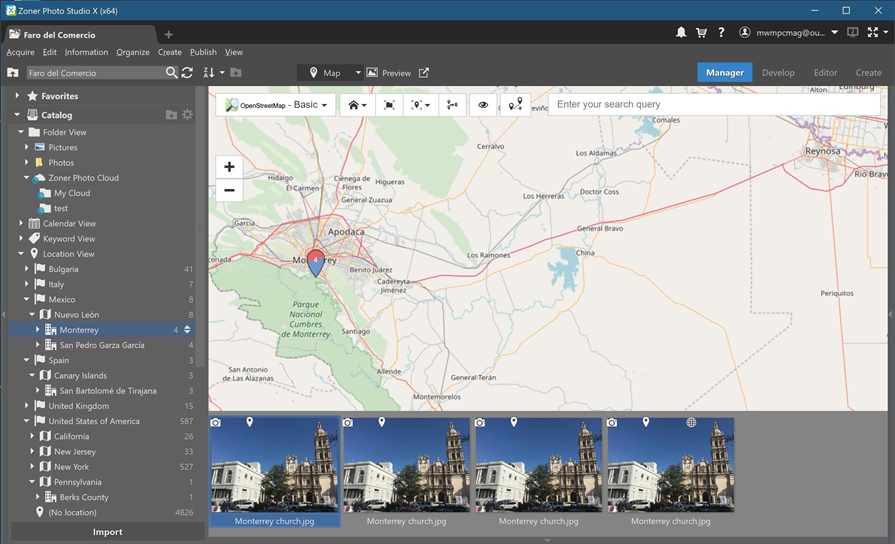The width and height of the screenshot is (895, 544).
Task: Click second monitor display icon
Action: (852, 33)
